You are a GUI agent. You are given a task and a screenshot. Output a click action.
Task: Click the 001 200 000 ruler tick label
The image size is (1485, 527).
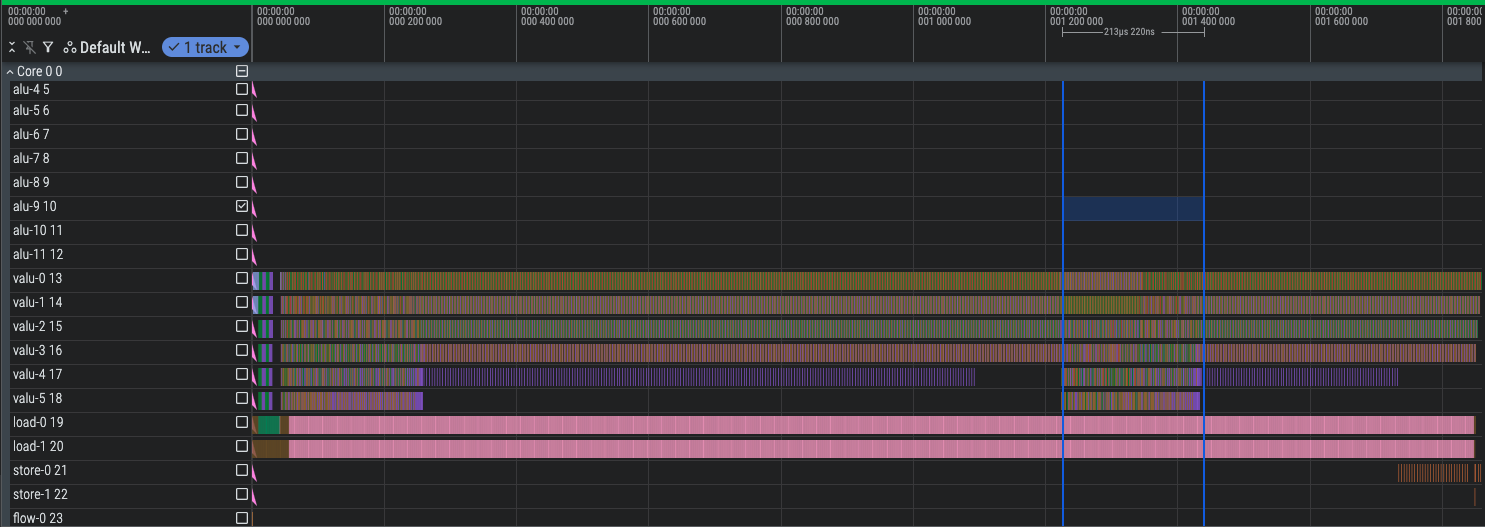[1076, 21]
